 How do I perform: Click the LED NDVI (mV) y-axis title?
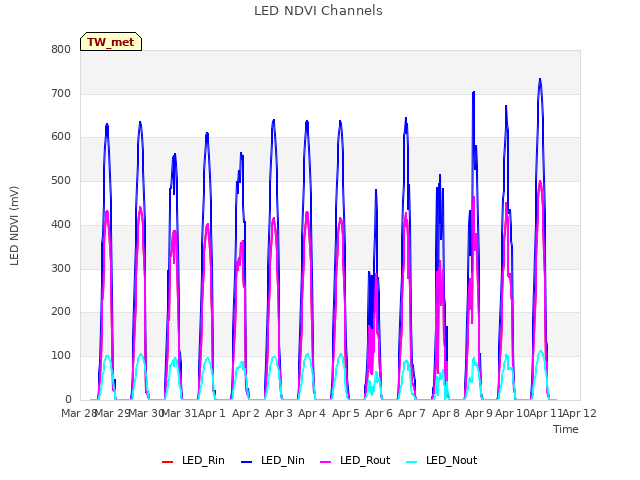pos(14,226)
